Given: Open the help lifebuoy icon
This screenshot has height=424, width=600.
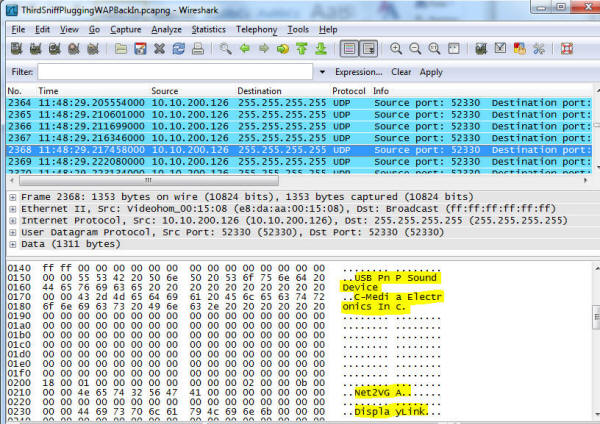Looking at the screenshot, I should coord(567,49).
